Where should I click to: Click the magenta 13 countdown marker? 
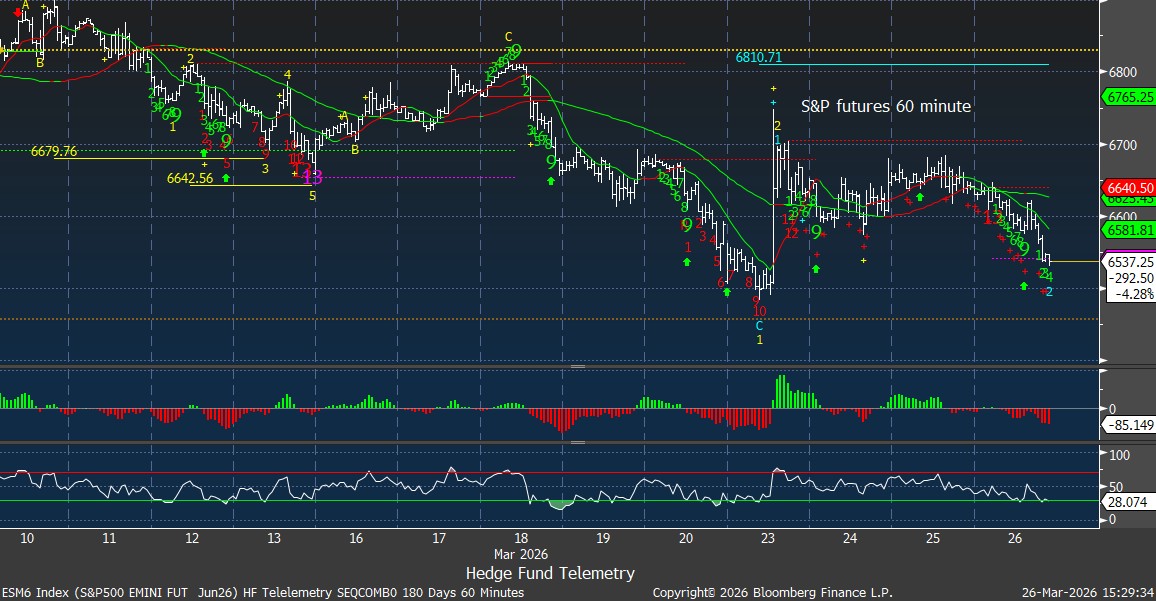pyautogui.click(x=312, y=177)
